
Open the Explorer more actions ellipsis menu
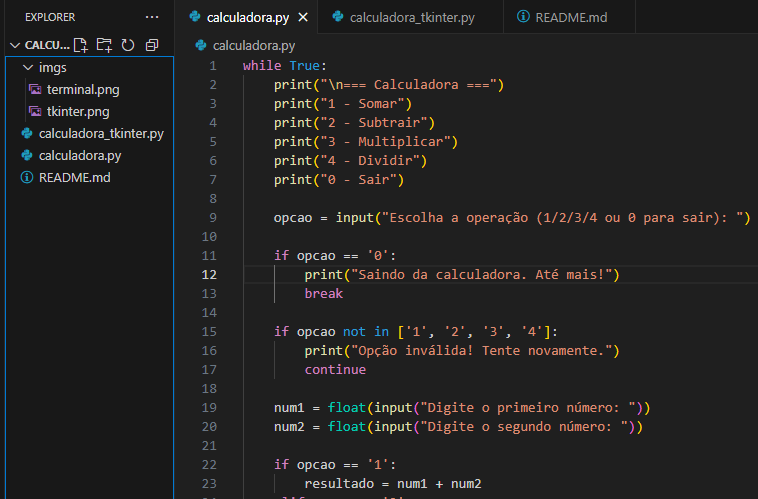pos(152,17)
